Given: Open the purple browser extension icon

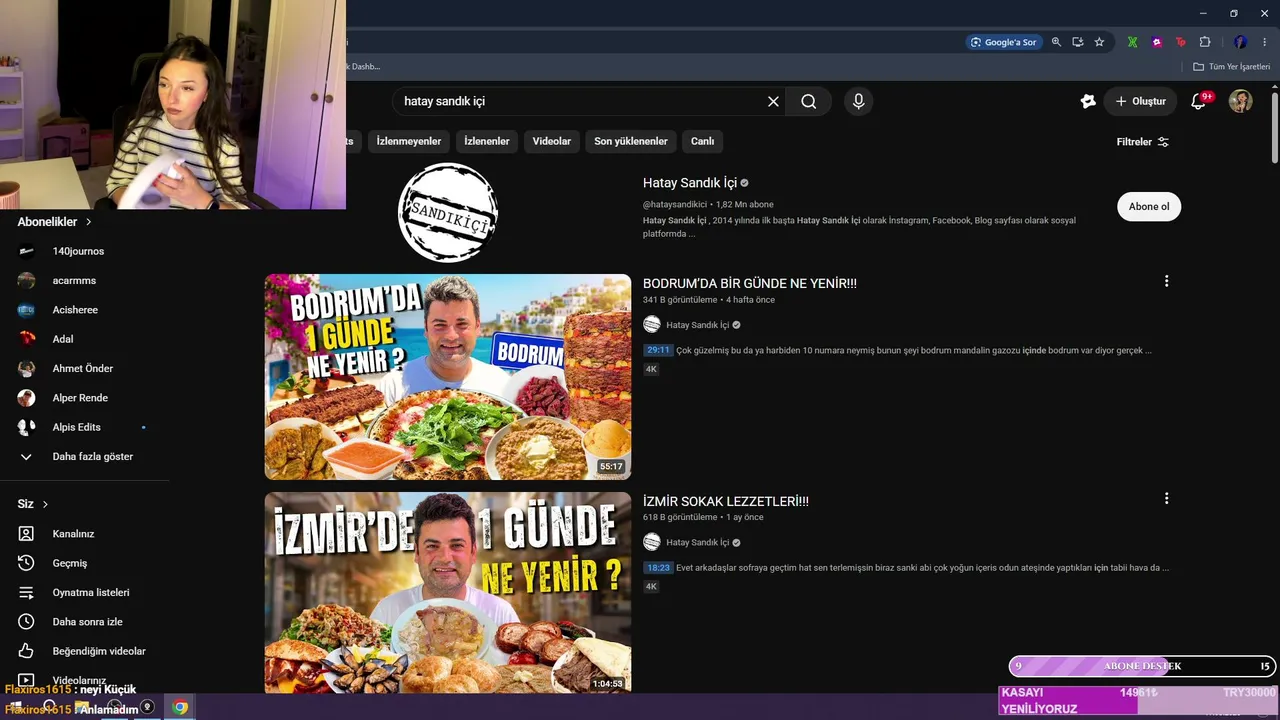Looking at the screenshot, I should coord(1157,42).
